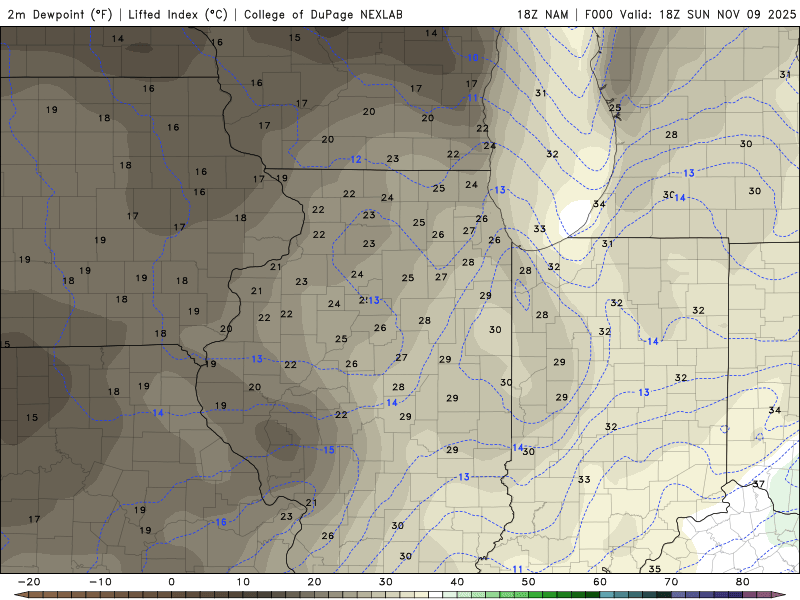
Task: Click the '80' label on the color scale
Action: tap(743, 582)
